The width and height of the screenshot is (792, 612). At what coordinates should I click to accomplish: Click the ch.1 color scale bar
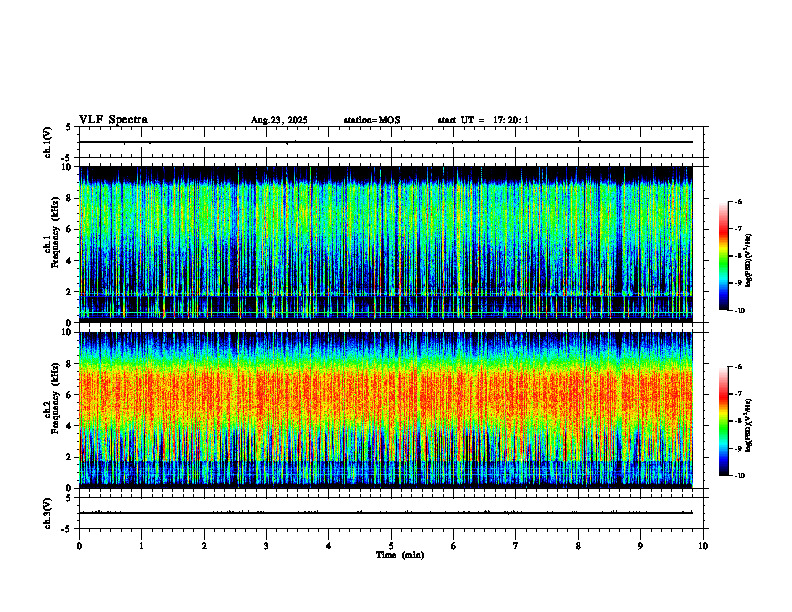click(x=723, y=256)
